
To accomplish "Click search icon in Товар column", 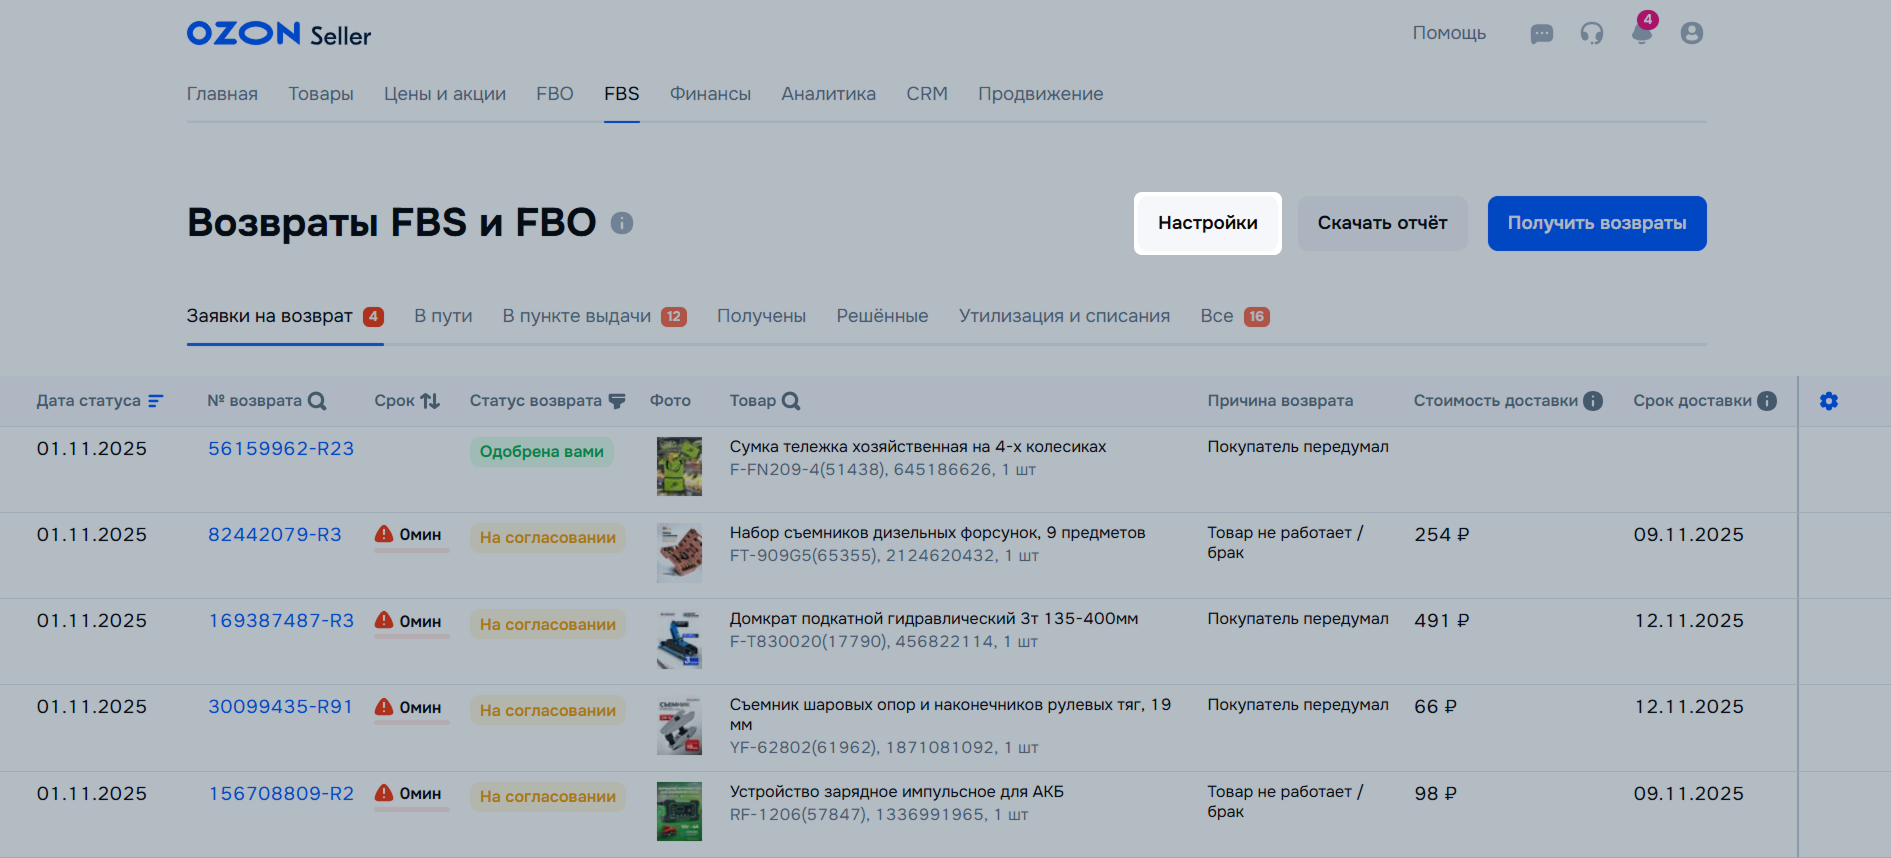I will pos(791,401).
